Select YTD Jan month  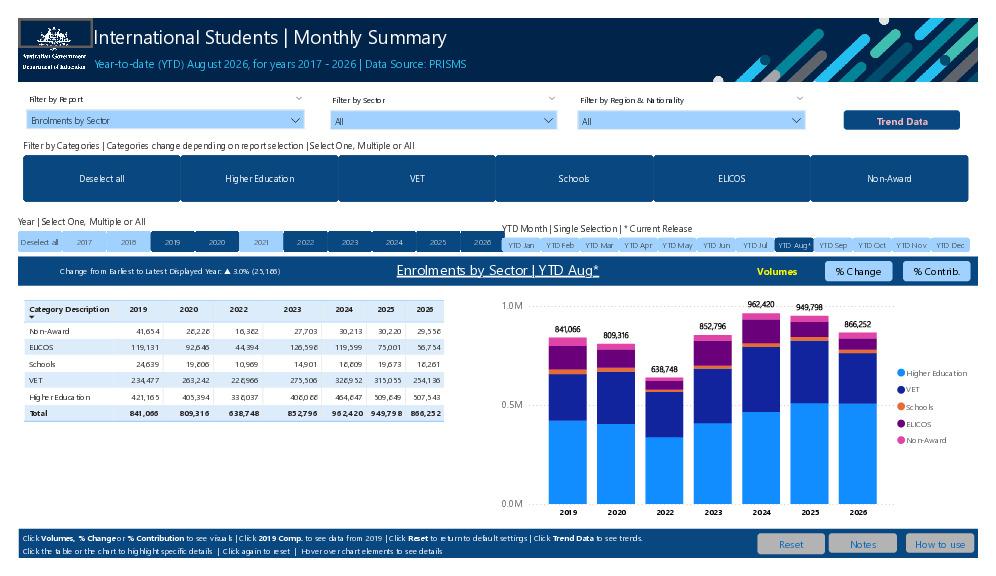click(x=521, y=245)
